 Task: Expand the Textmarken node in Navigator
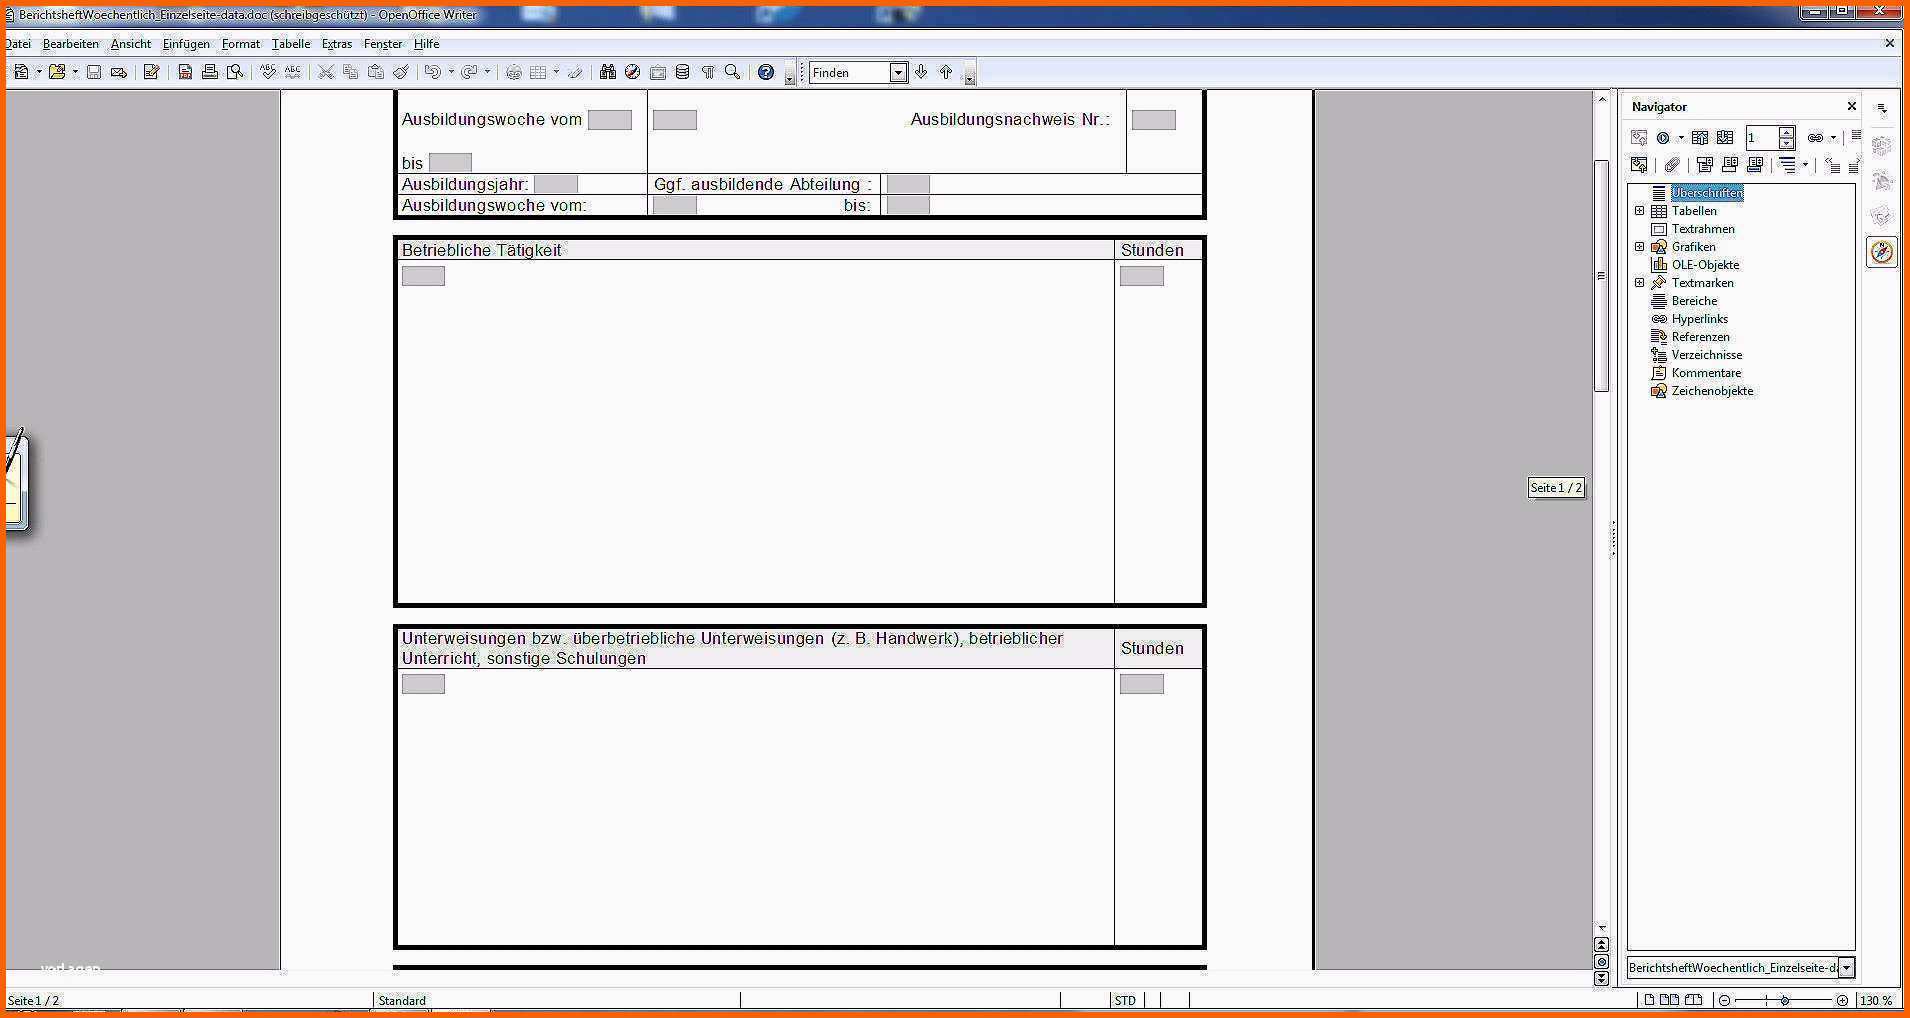[x=1640, y=283]
